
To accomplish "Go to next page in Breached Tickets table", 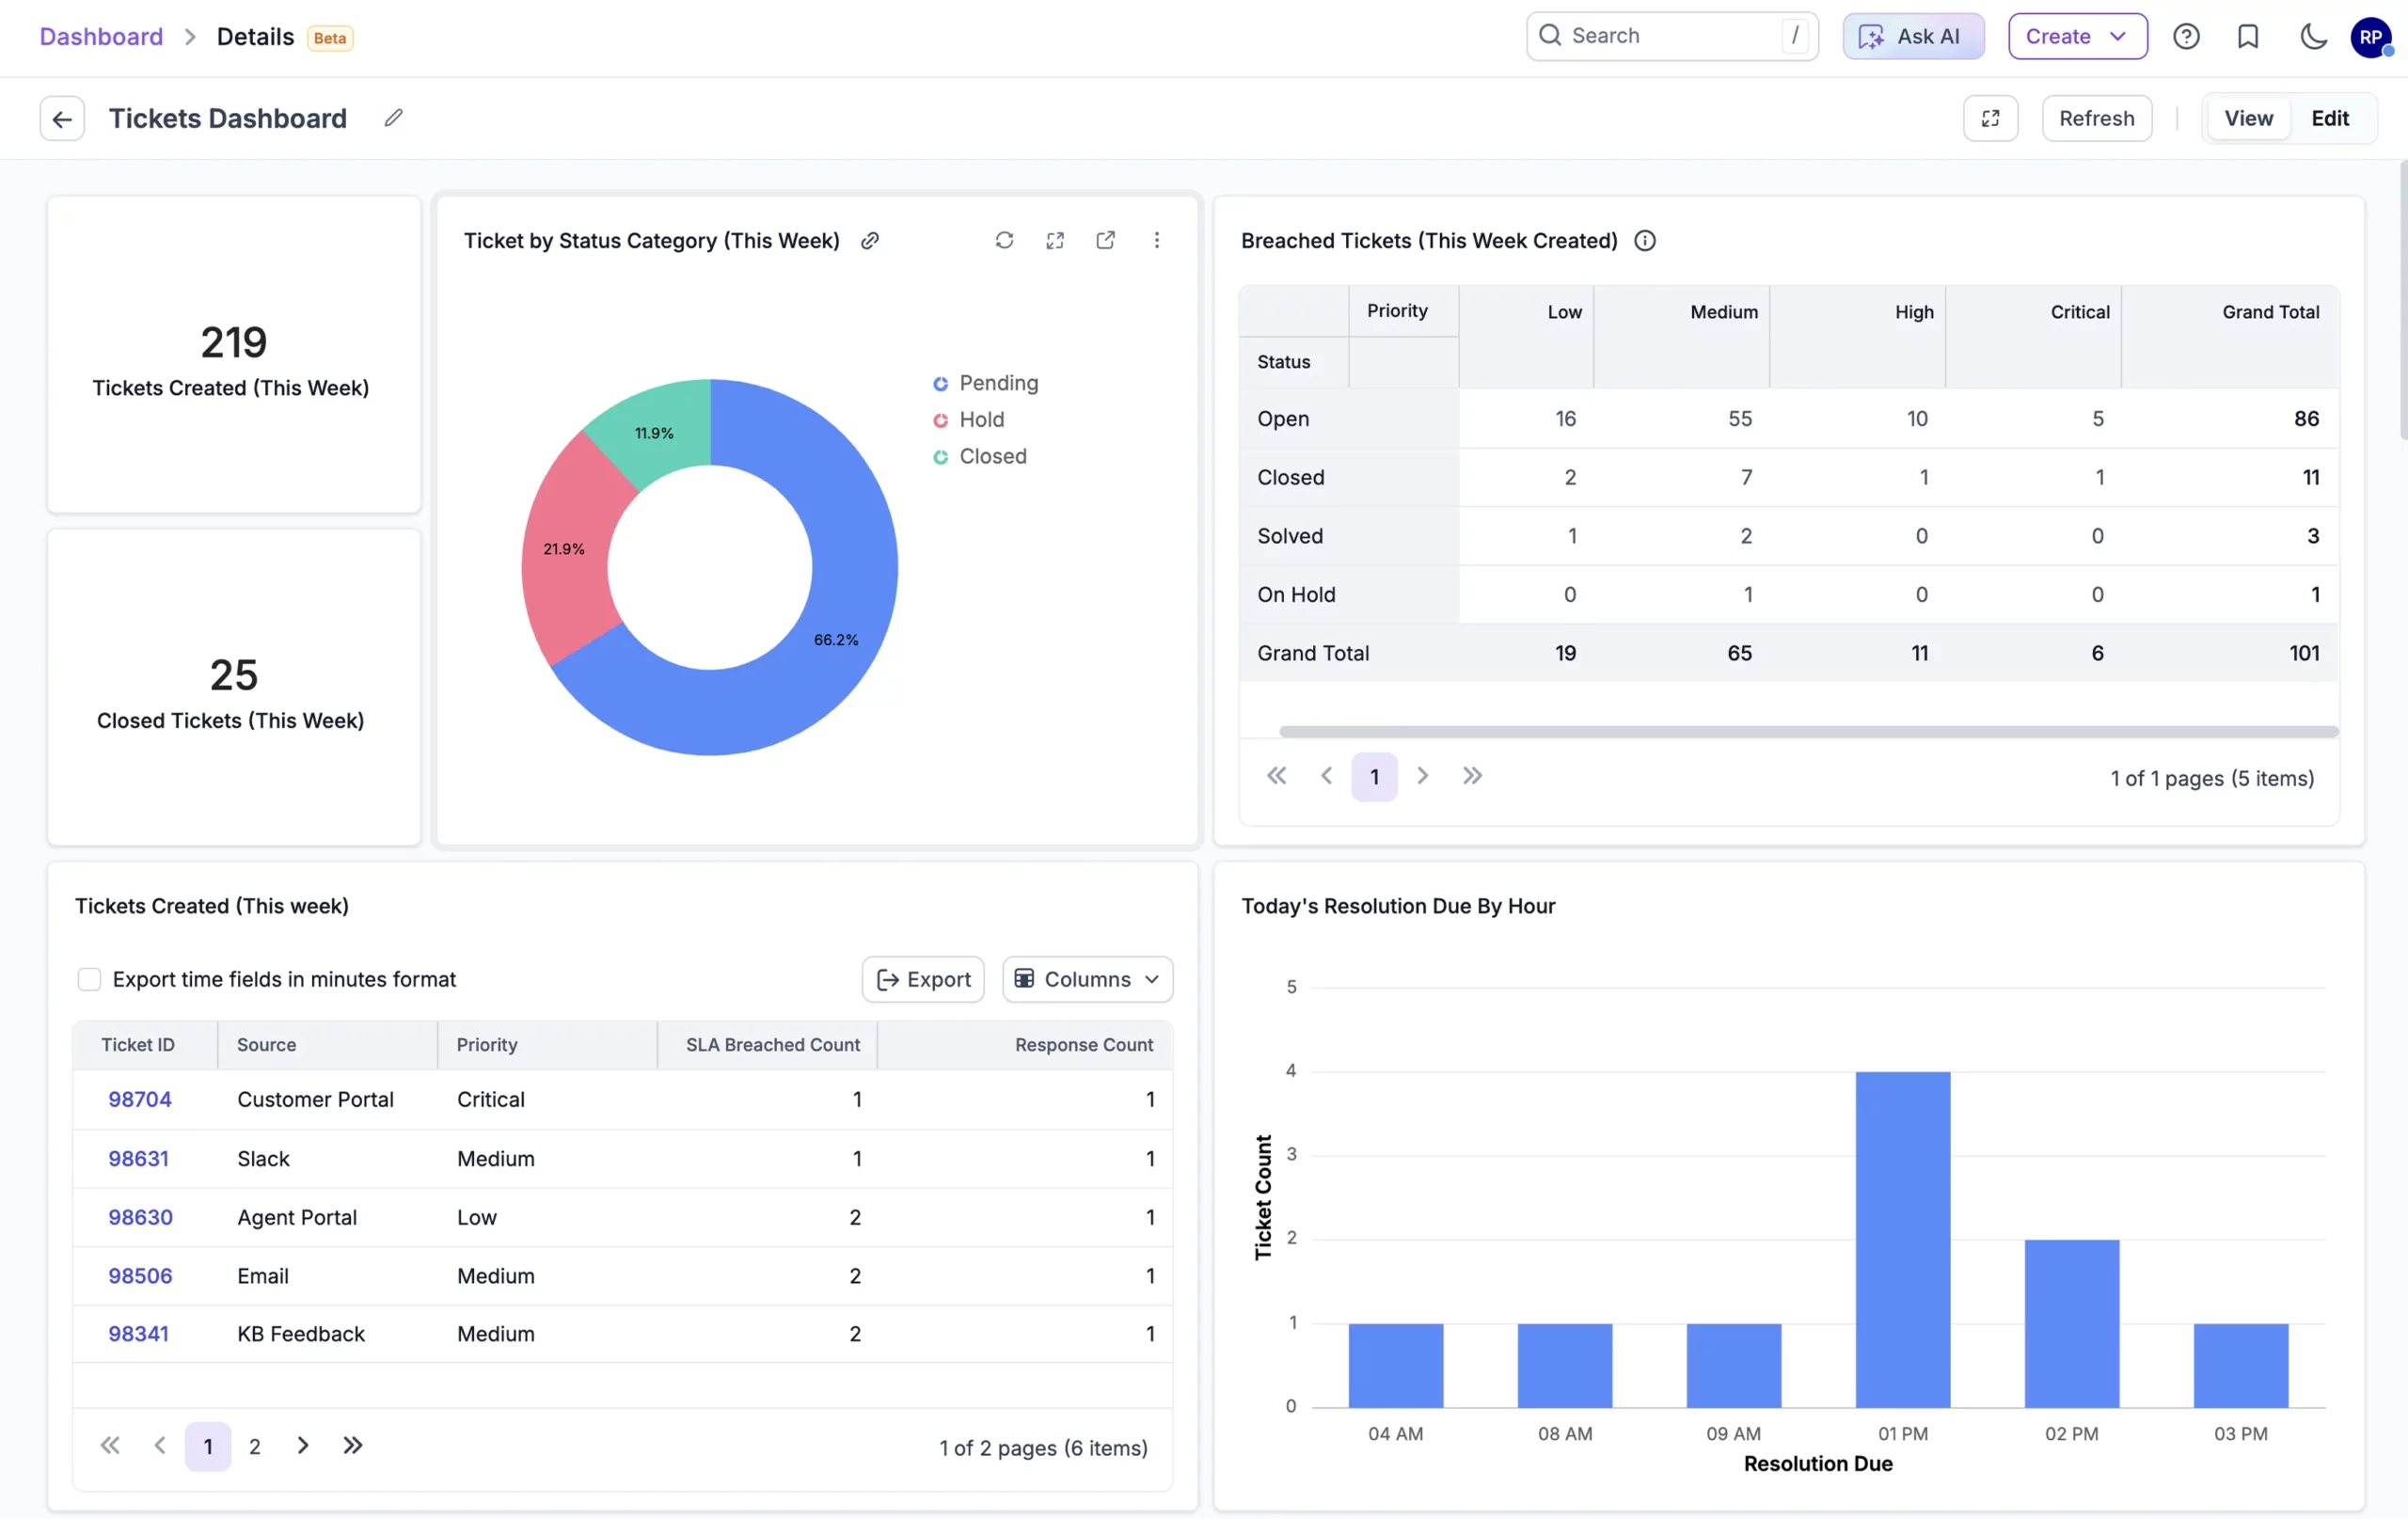I will pos(1422,776).
